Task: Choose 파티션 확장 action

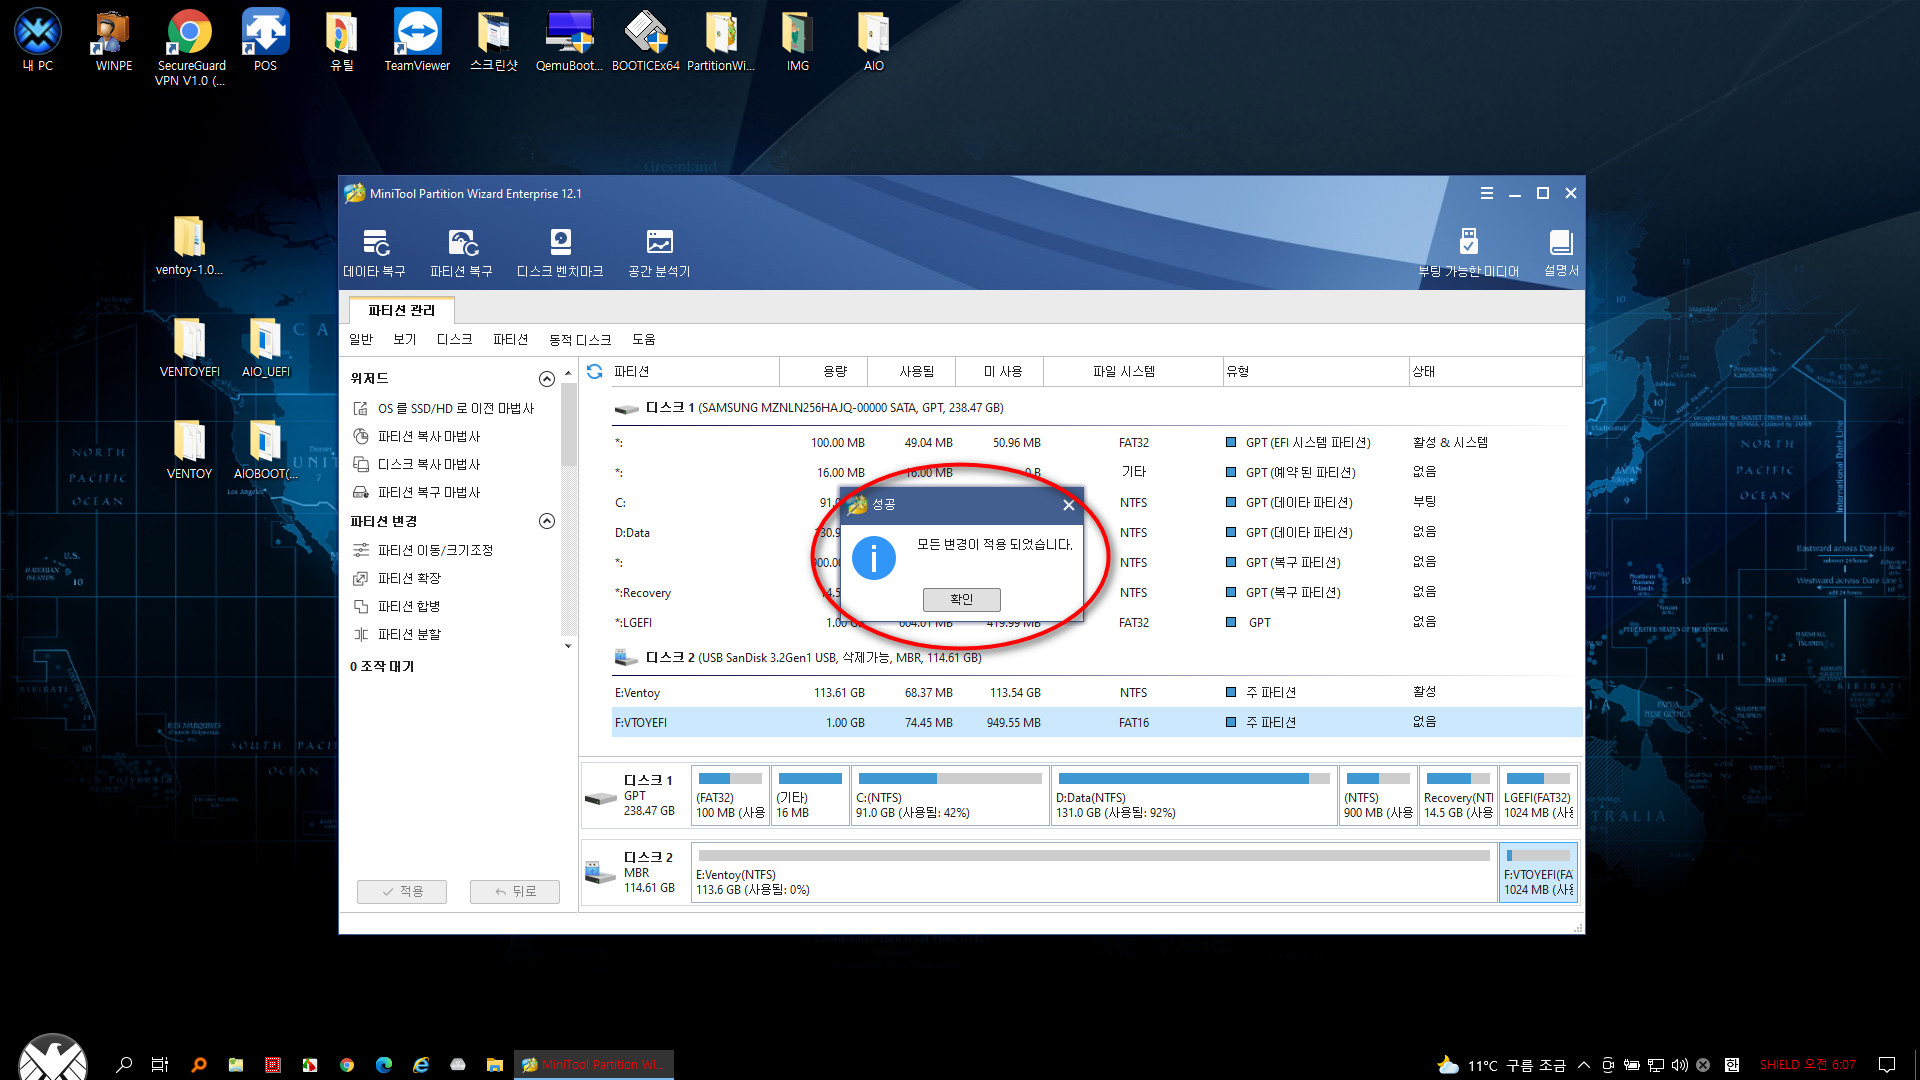Action: pyautogui.click(x=397, y=578)
